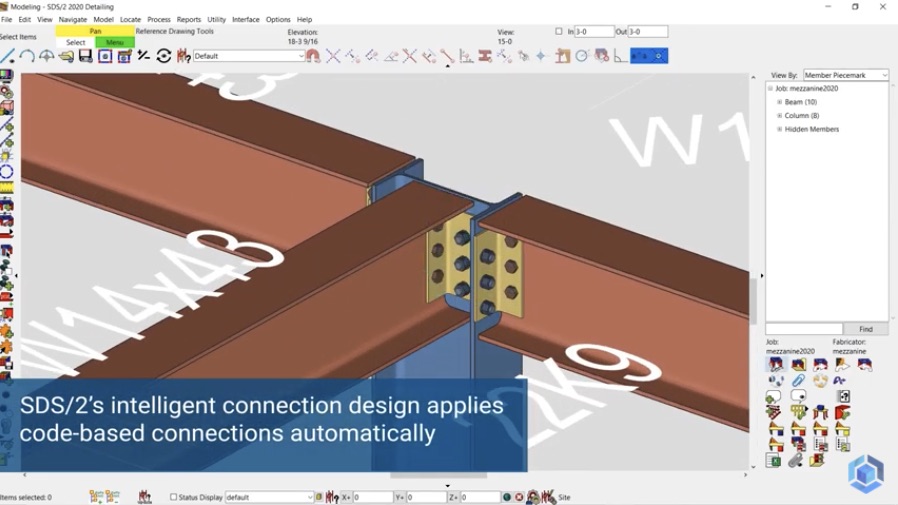Click the blue cube logo icon
The width and height of the screenshot is (898, 505).
(866, 473)
